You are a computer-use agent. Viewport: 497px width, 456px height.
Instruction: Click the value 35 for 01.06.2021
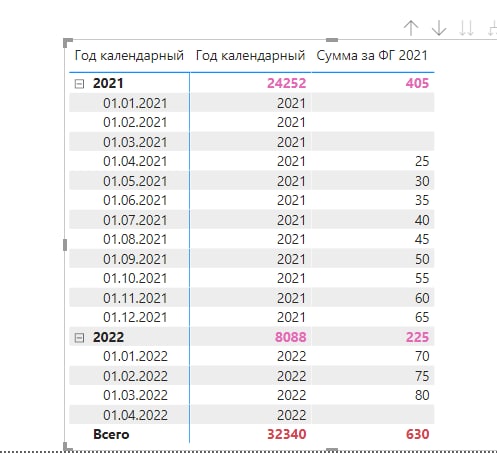pyautogui.click(x=422, y=200)
